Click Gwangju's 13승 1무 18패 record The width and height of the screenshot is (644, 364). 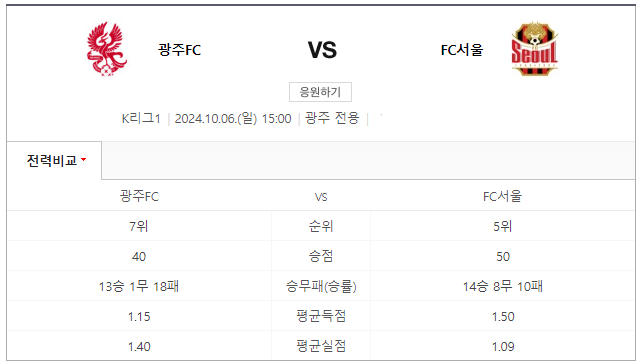139,286
